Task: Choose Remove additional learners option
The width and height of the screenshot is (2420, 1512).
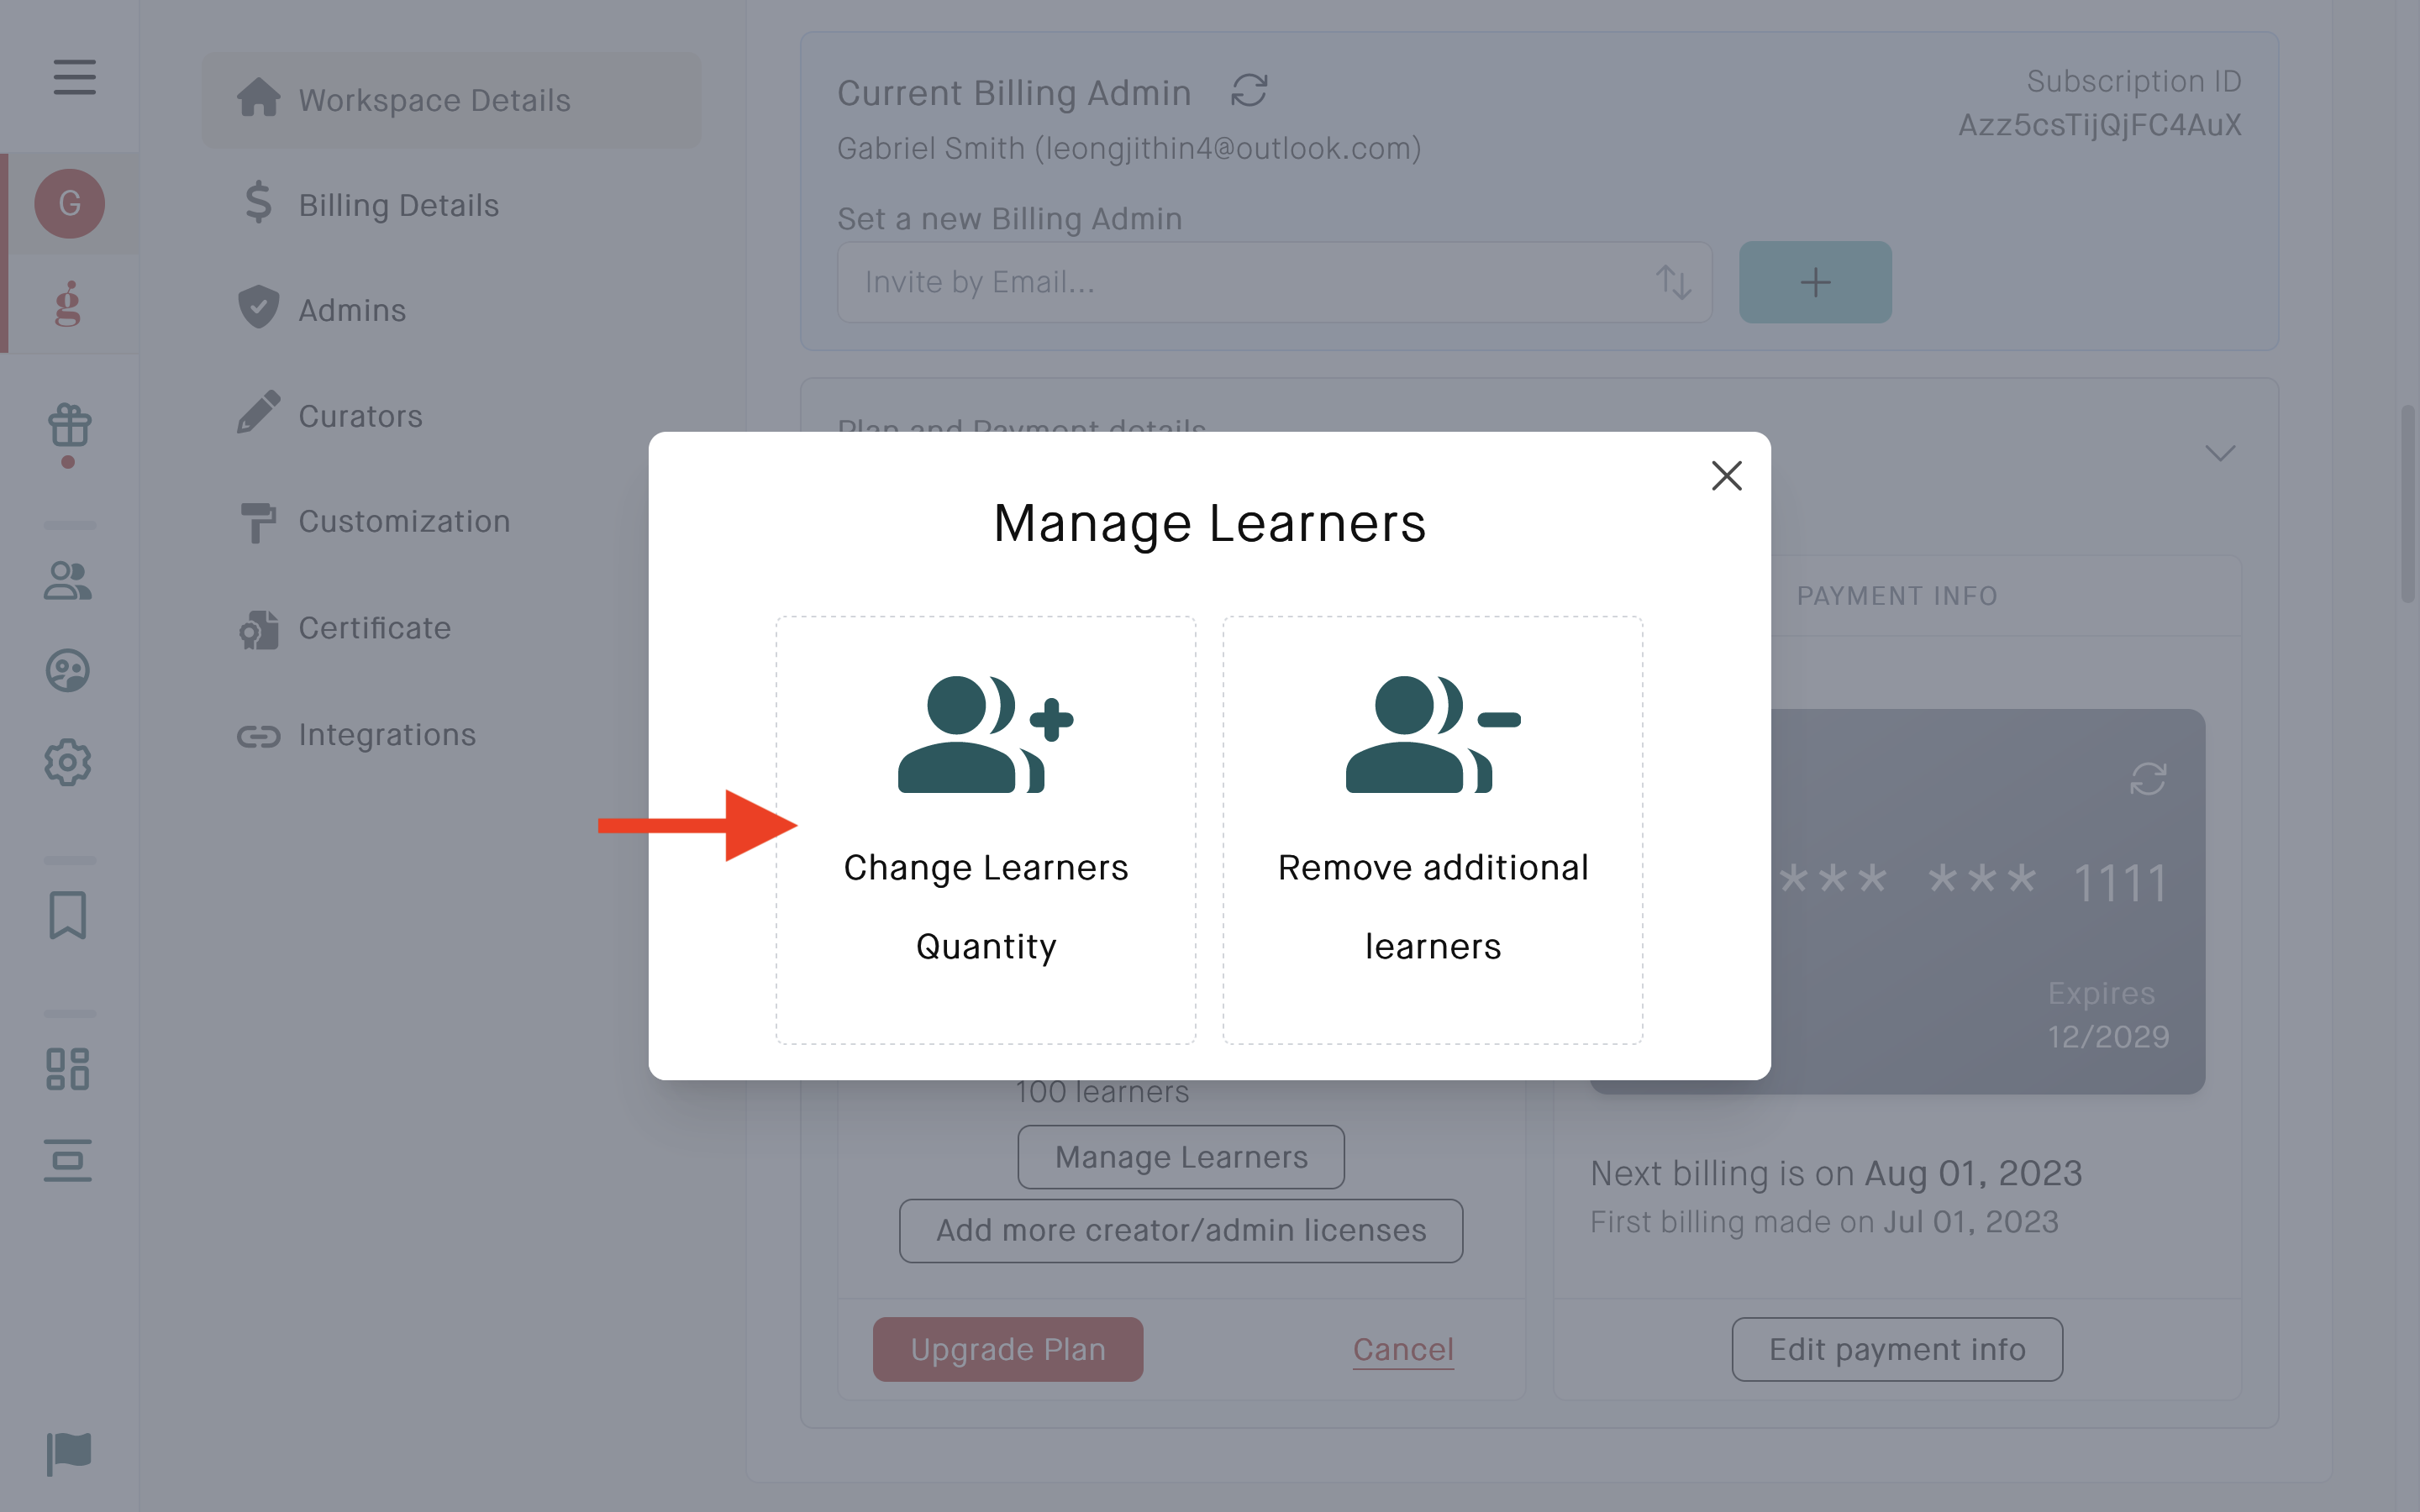Action: click(x=1433, y=830)
